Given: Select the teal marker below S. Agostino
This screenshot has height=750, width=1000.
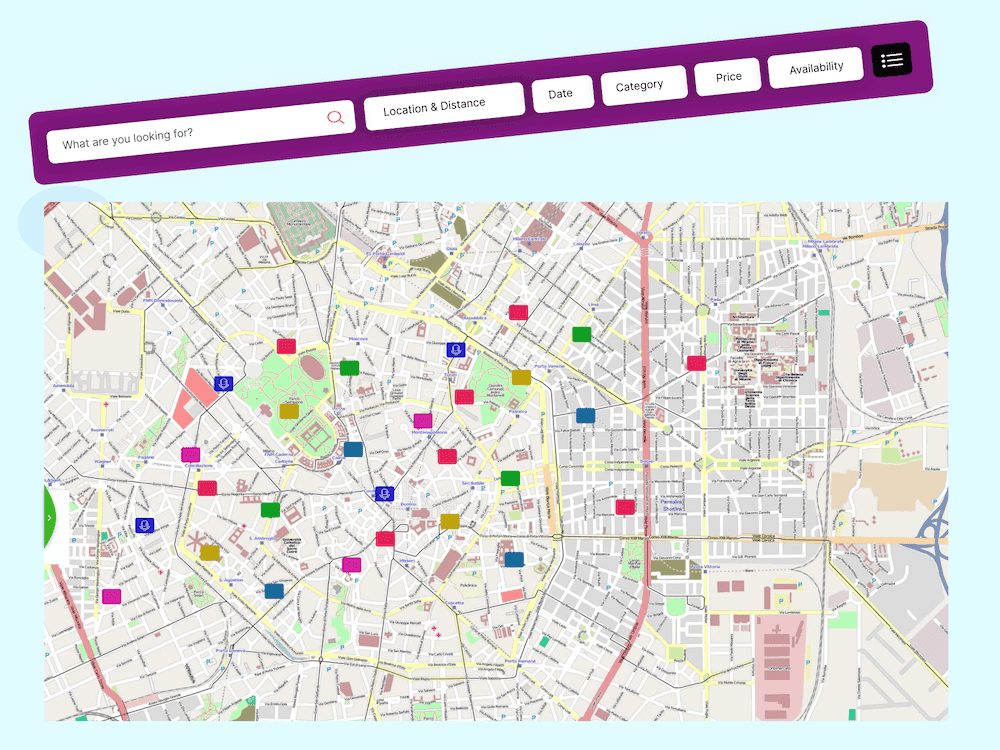Looking at the screenshot, I should click(x=274, y=591).
